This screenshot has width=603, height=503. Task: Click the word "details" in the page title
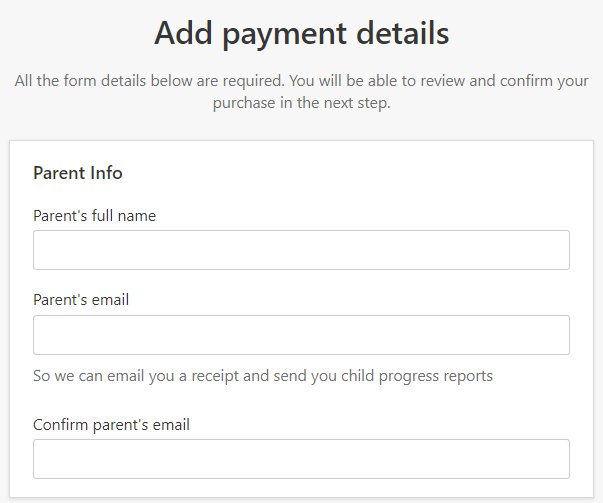(403, 33)
